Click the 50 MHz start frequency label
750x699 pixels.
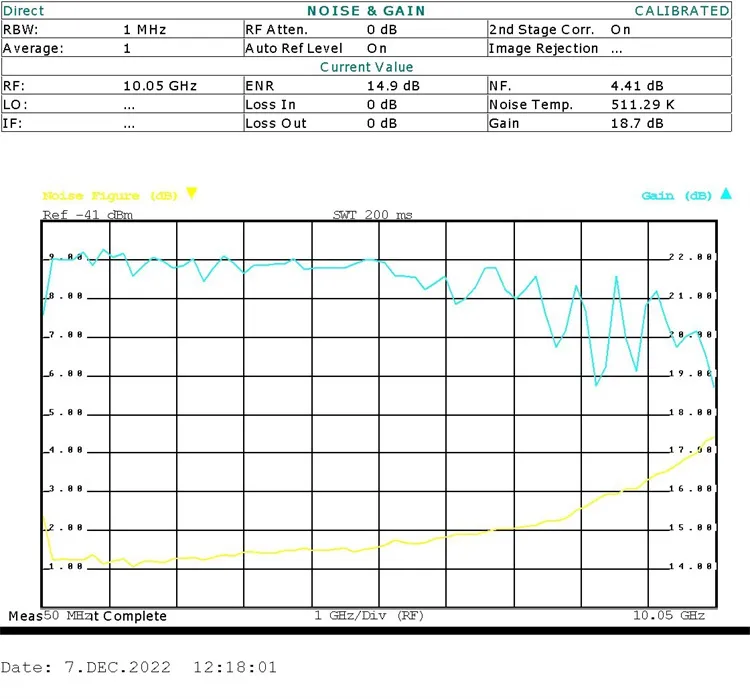[67, 615]
